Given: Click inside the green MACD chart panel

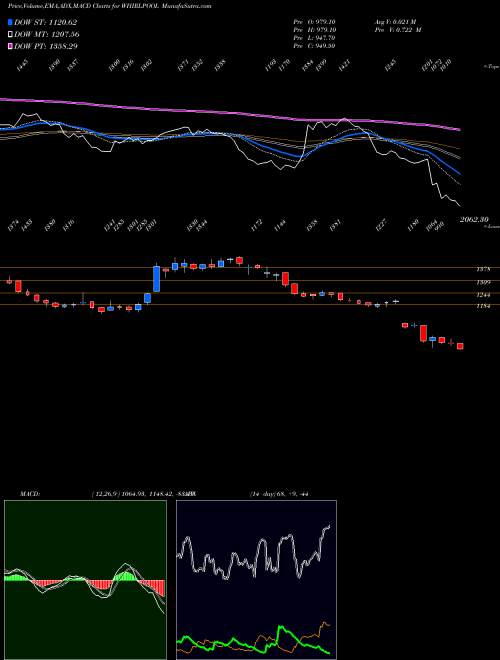Looking at the screenshot, I should 85,580.
